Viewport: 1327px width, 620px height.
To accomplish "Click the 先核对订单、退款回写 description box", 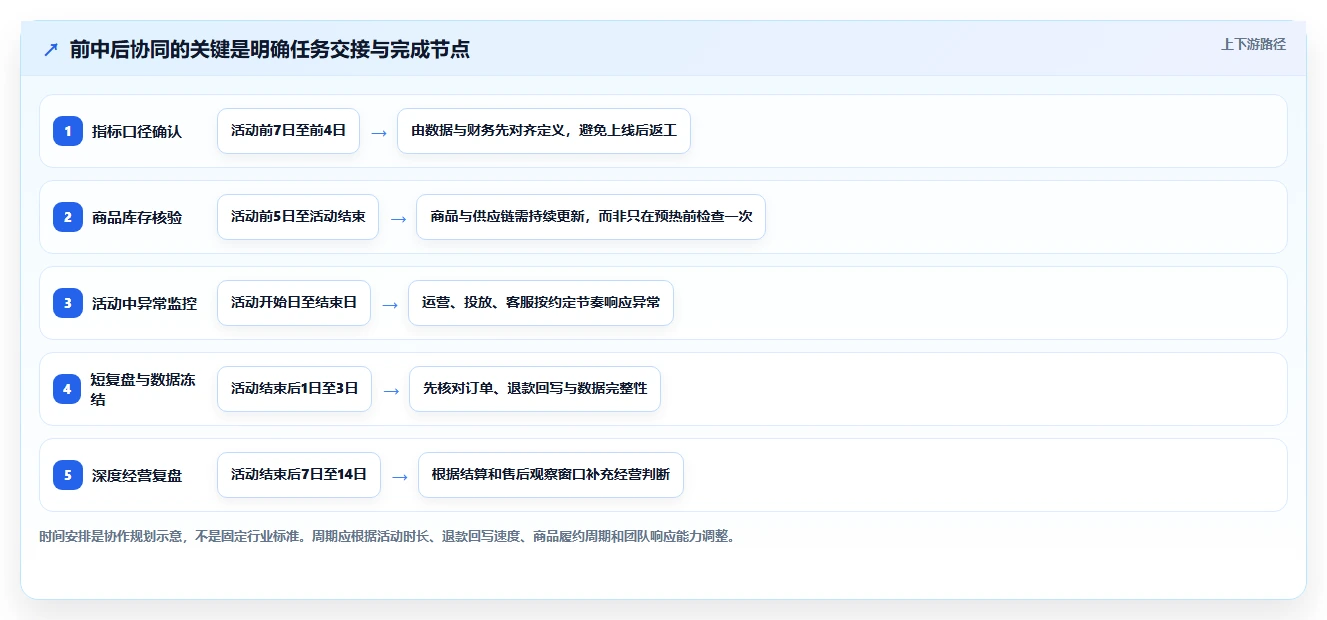I will [535, 389].
